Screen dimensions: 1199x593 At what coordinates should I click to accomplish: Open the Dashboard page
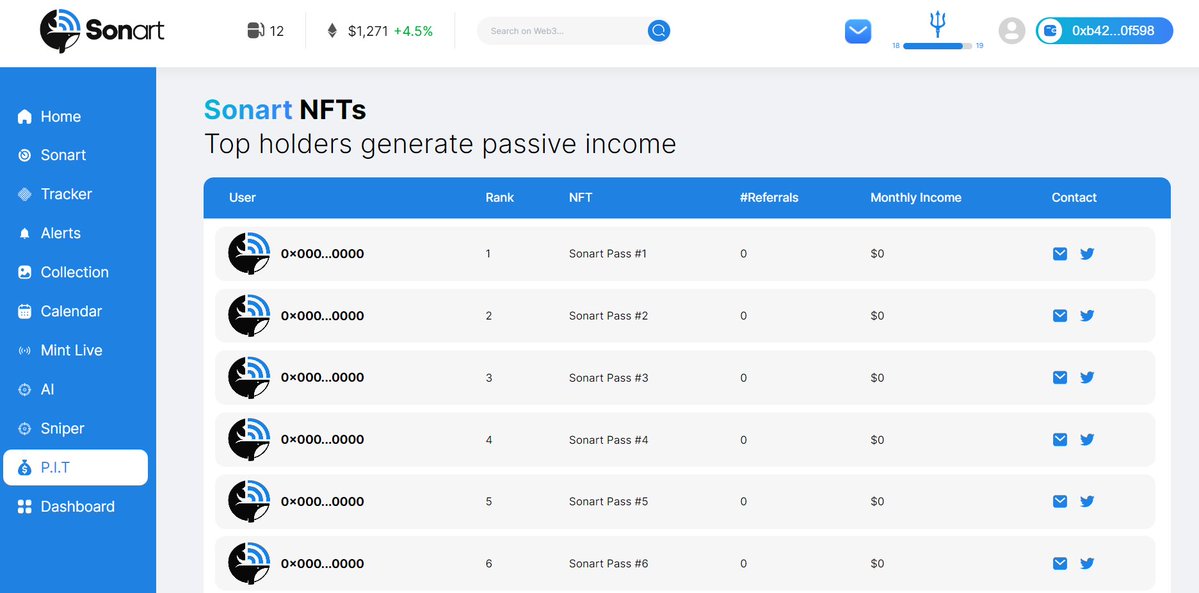[76, 507]
